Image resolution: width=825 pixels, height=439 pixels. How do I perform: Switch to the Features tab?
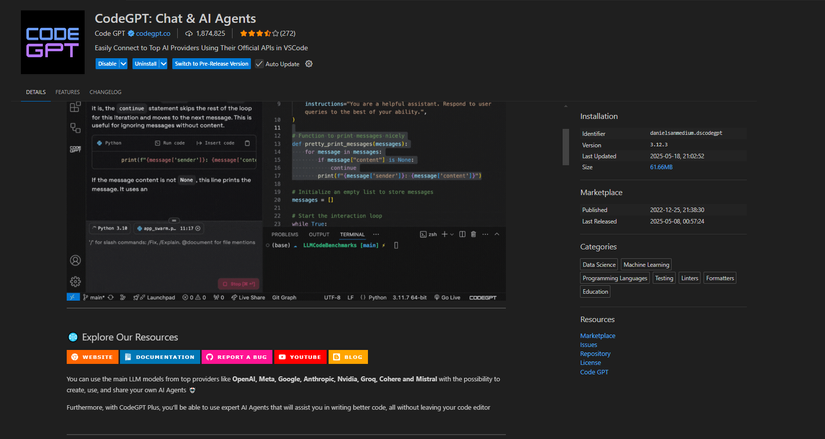point(68,92)
